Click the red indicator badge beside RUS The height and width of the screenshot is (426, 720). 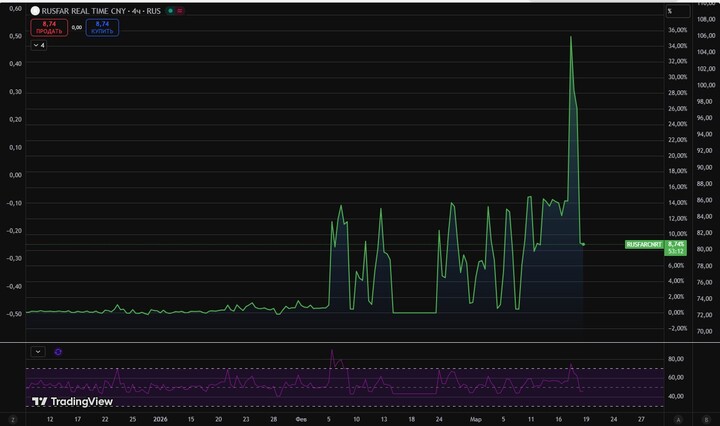tap(180, 10)
